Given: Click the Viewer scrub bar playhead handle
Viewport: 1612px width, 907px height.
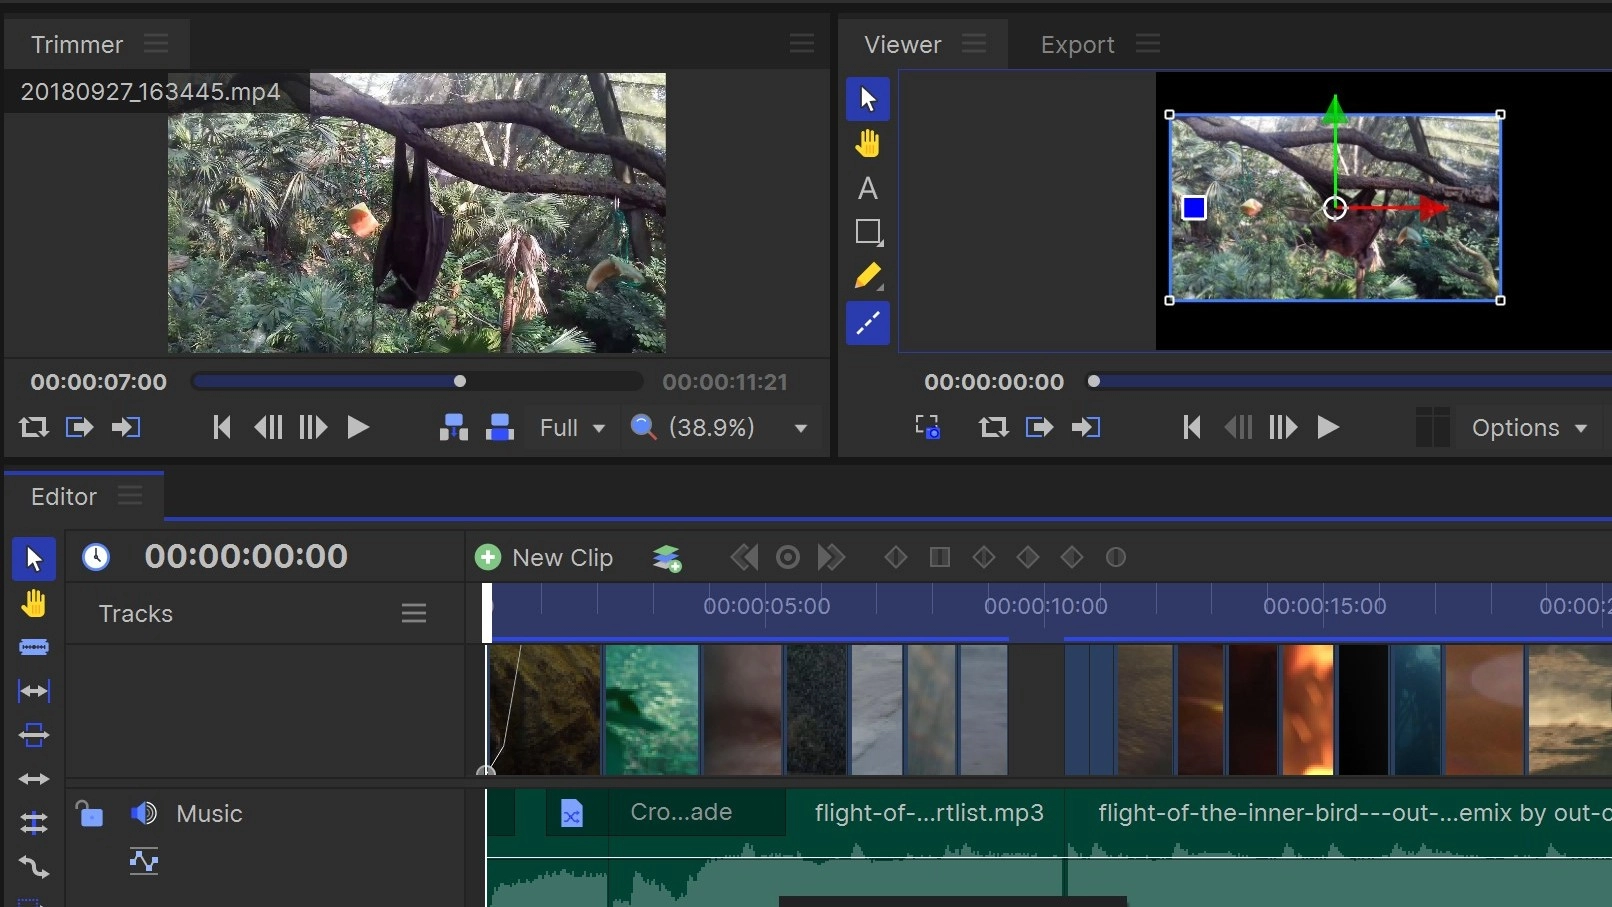Looking at the screenshot, I should pos(1094,381).
